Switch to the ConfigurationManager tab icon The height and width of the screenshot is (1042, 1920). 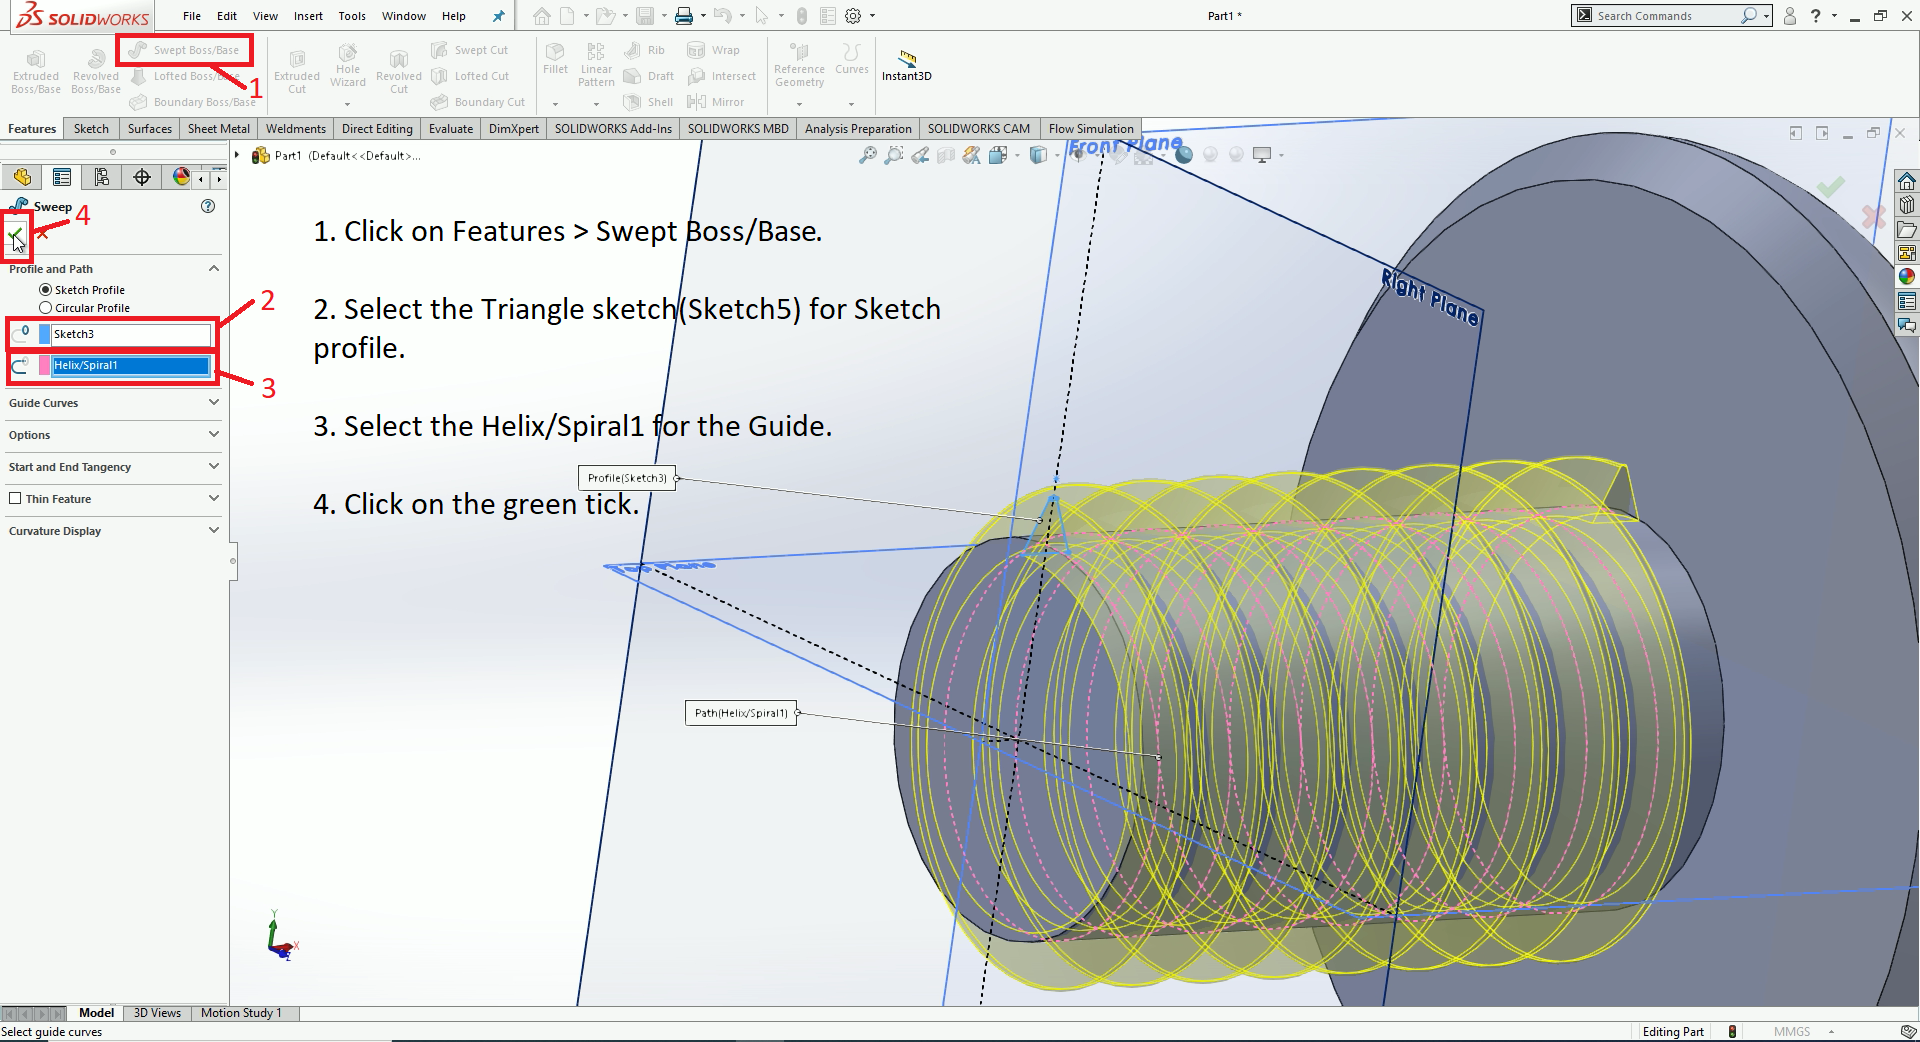102,177
